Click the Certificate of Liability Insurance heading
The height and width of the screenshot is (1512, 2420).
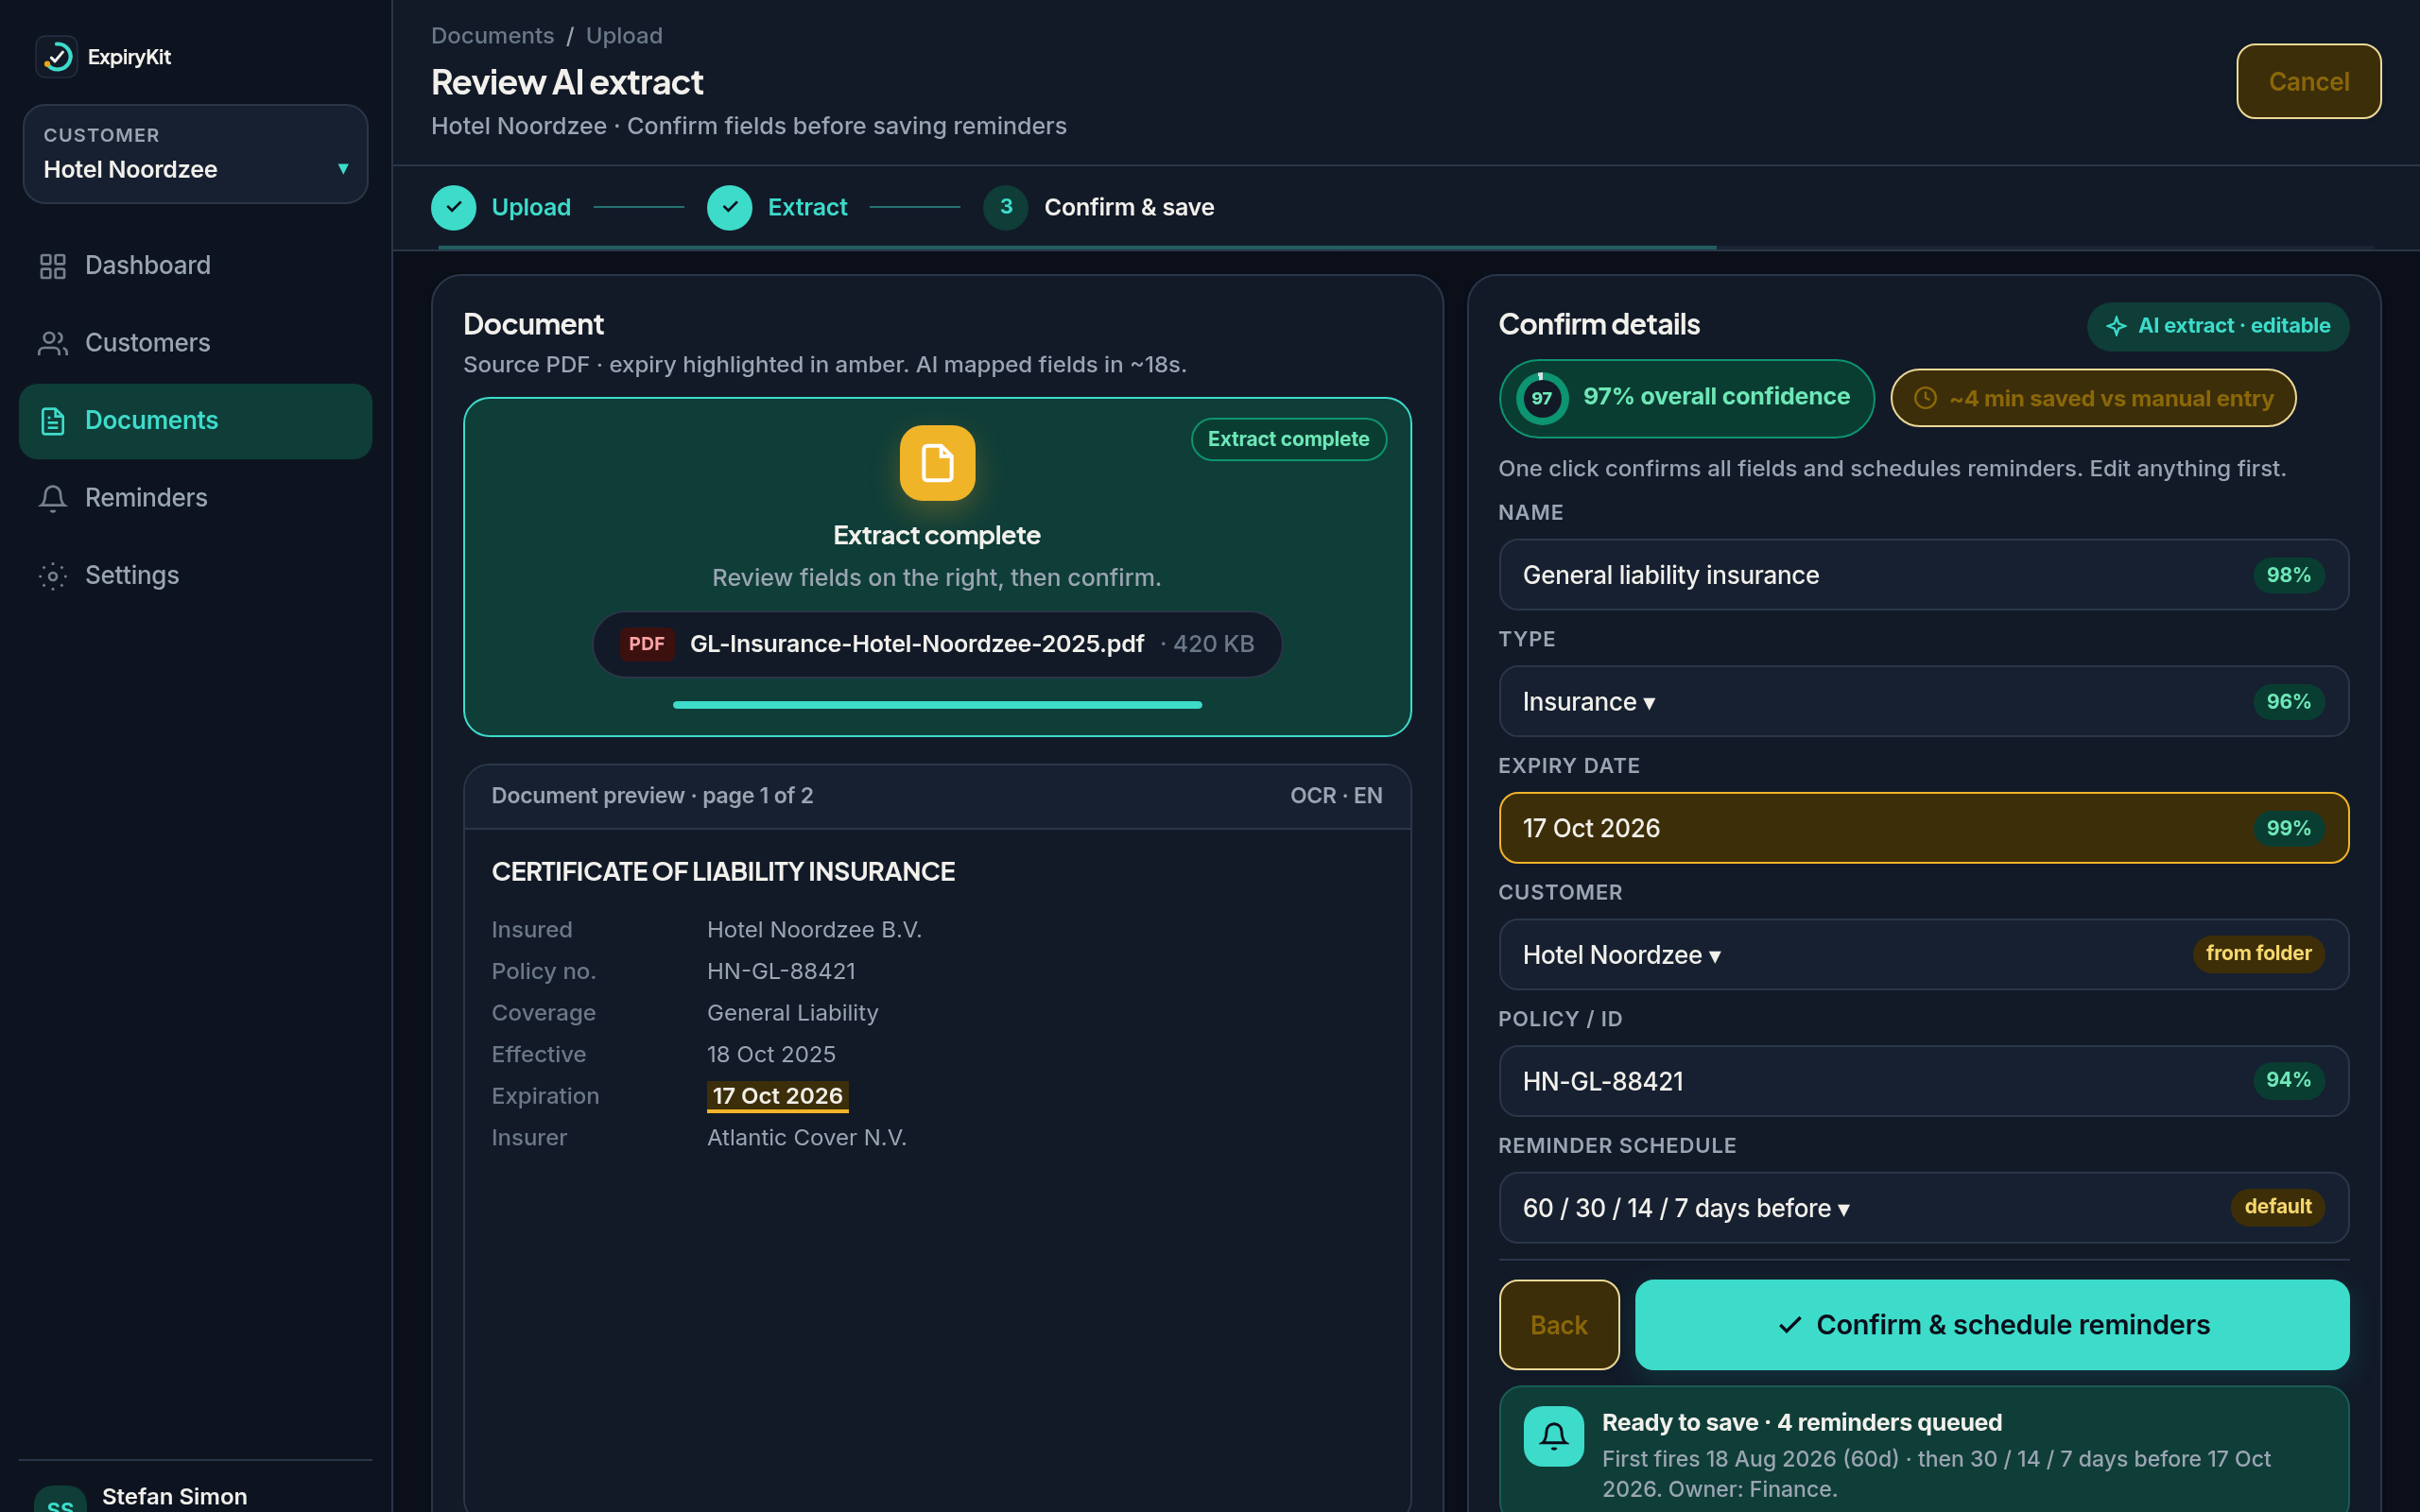click(723, 872)
